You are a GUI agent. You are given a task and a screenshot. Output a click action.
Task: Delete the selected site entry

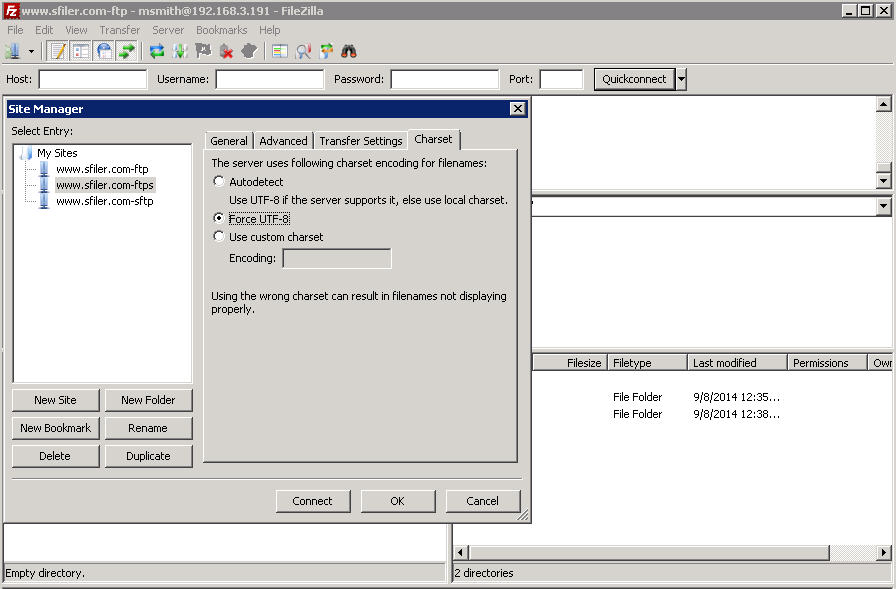click(x=55, y=456)
